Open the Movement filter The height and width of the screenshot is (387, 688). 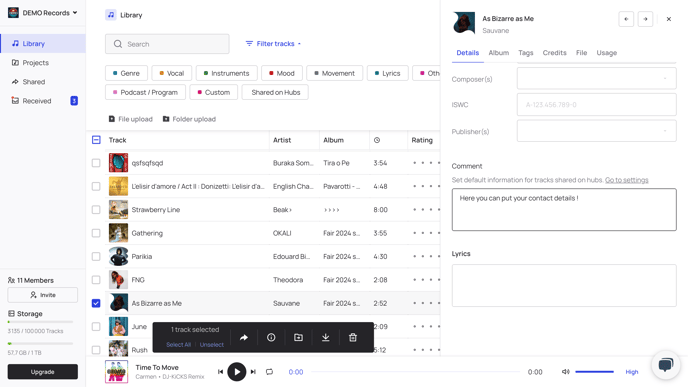pos(334,73)
